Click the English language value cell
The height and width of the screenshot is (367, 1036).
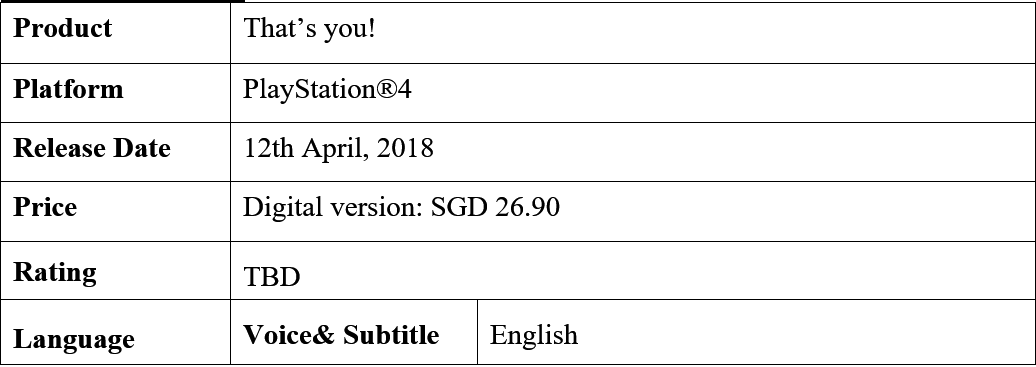(757, 333)
